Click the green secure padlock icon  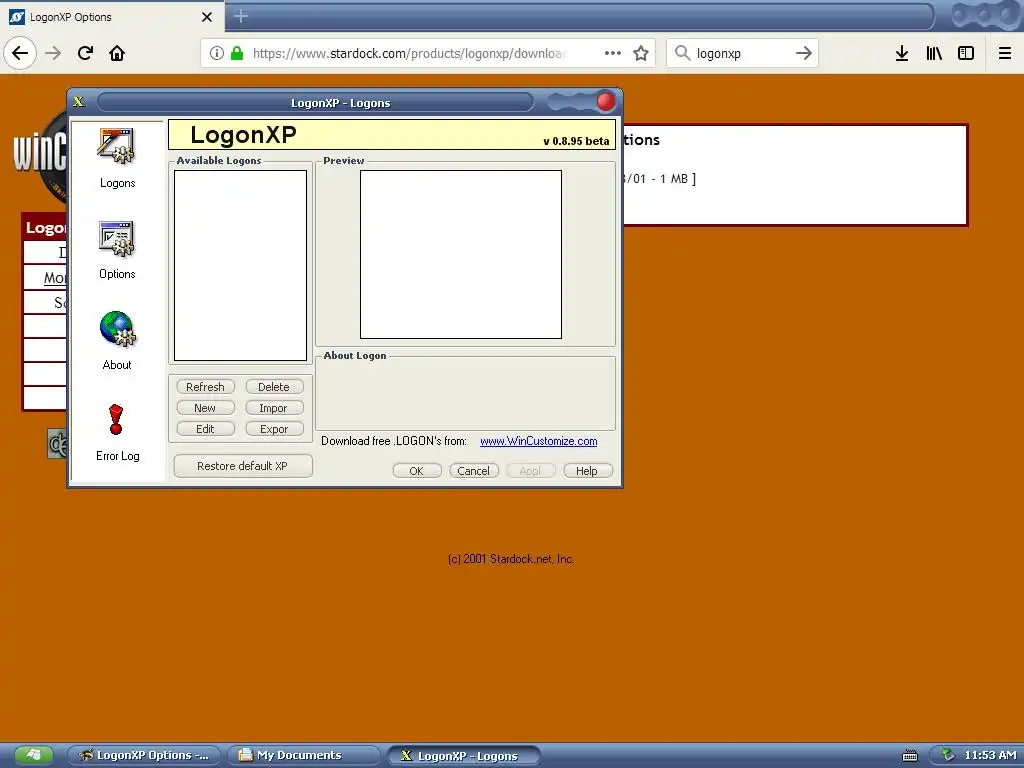pyautogui.click(x=237, y=53)
